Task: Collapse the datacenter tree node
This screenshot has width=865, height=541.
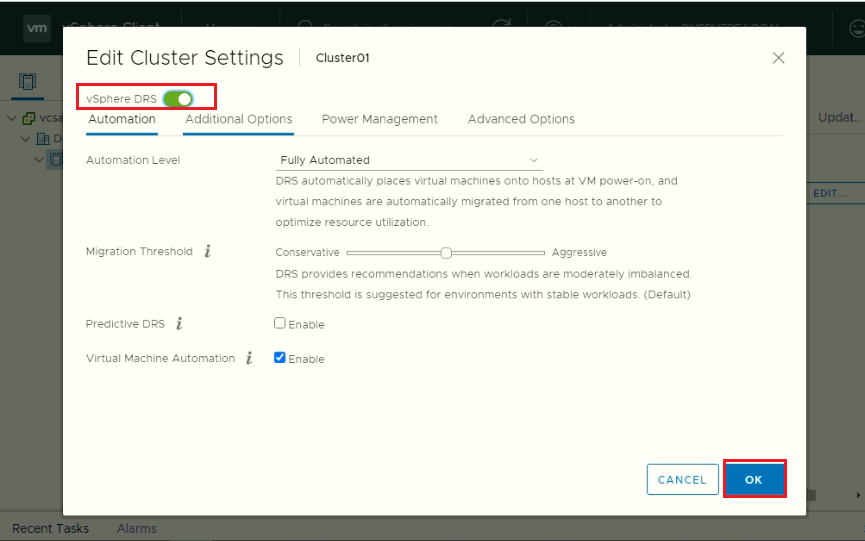Action: (25, 138)
